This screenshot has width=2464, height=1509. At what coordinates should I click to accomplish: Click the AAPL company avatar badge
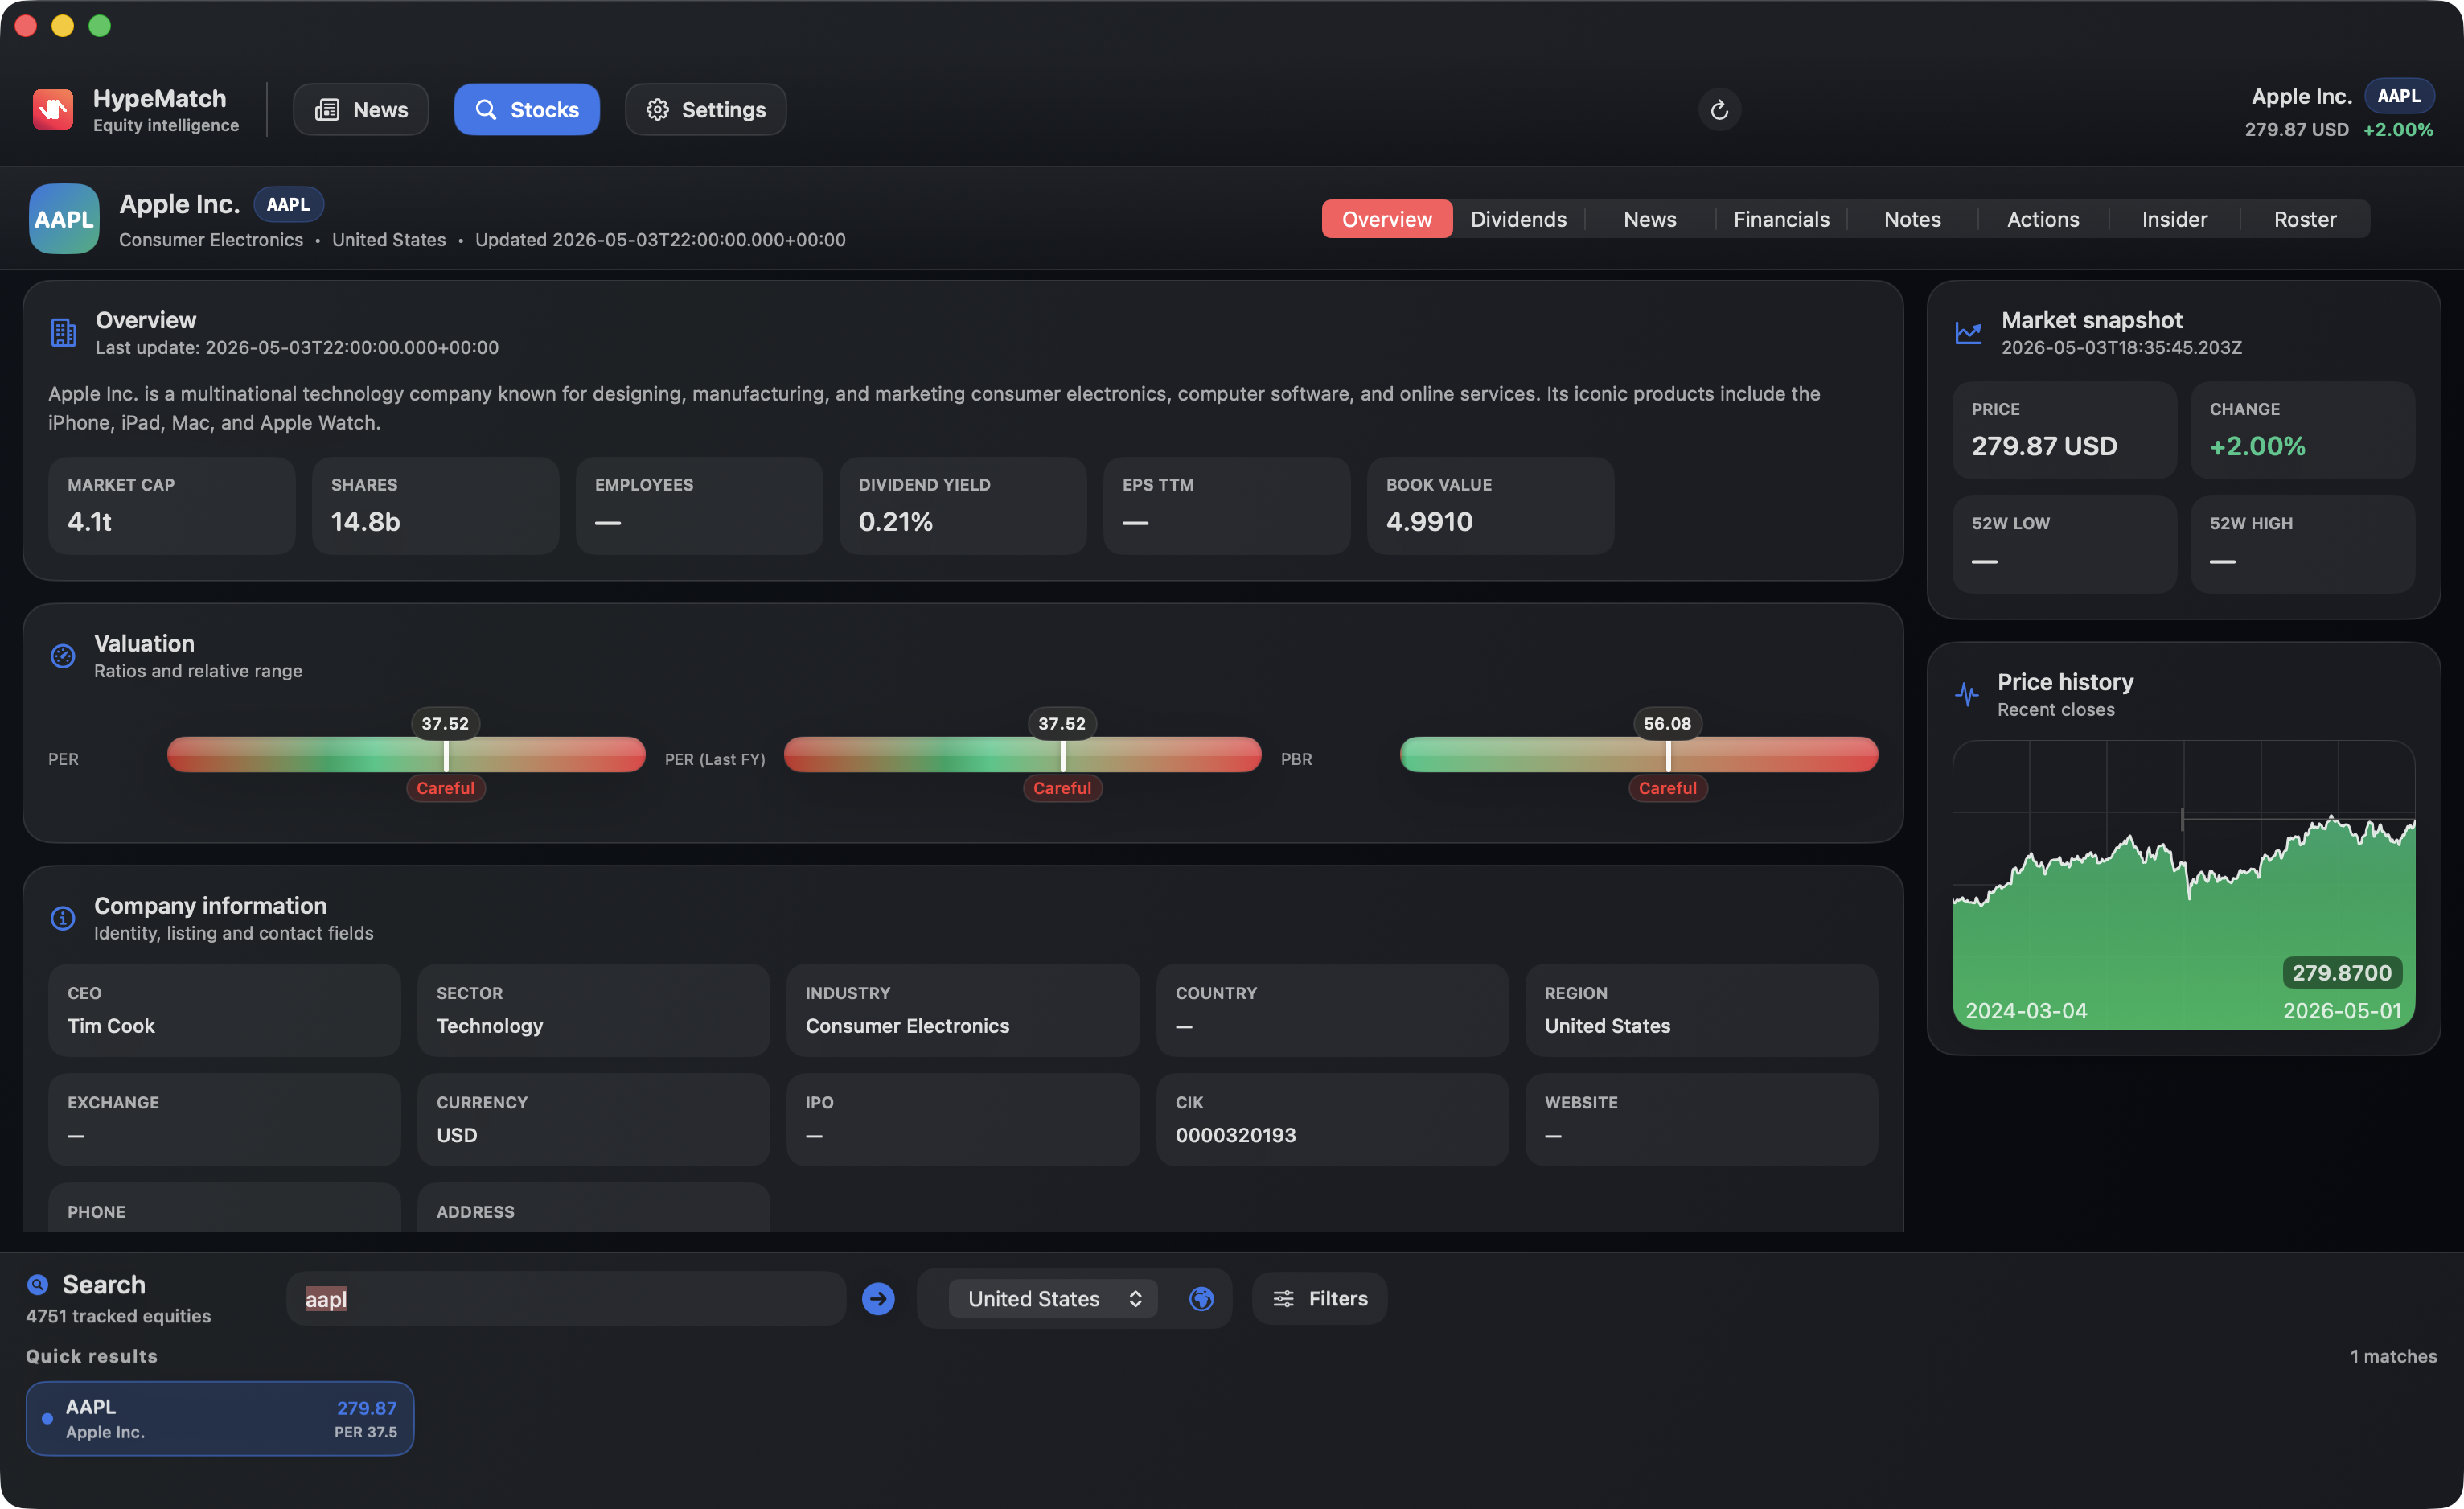pos(64,218)
